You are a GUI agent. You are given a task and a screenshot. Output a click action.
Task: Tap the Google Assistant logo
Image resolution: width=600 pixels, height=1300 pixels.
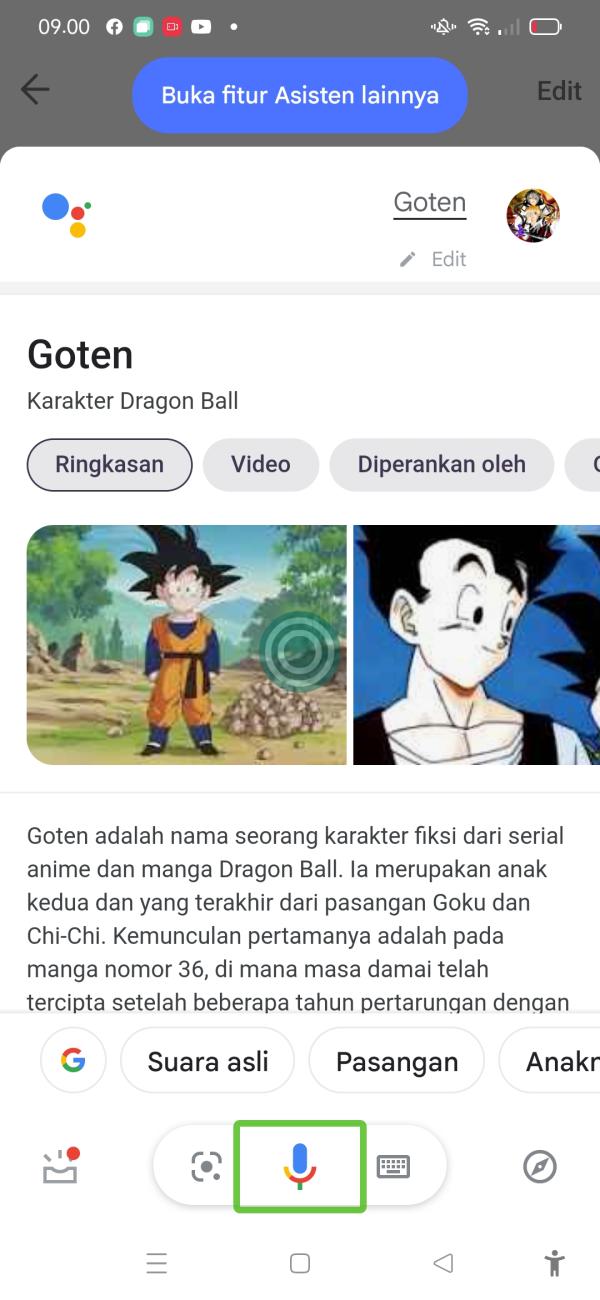click(x=67, y=215)
